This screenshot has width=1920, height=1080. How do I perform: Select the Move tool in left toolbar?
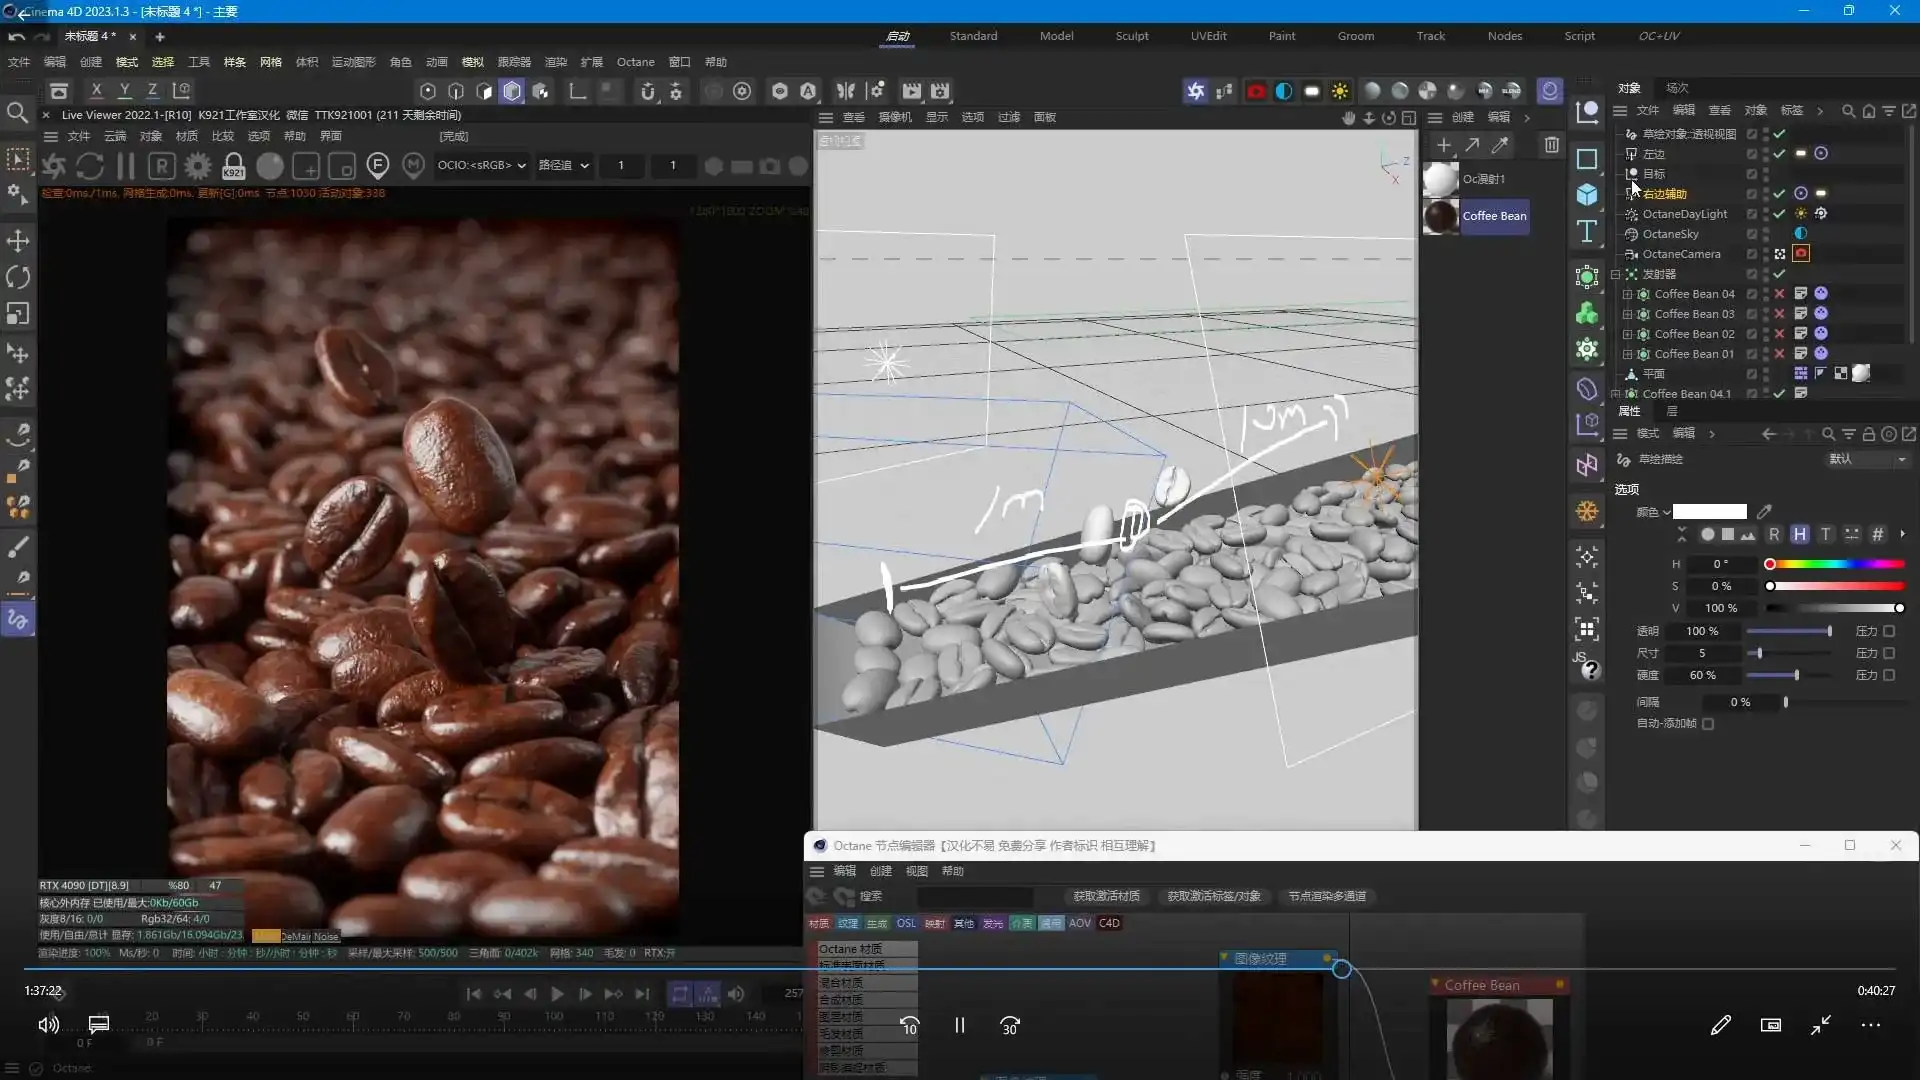pyautogui.click(x=18, y=240)
